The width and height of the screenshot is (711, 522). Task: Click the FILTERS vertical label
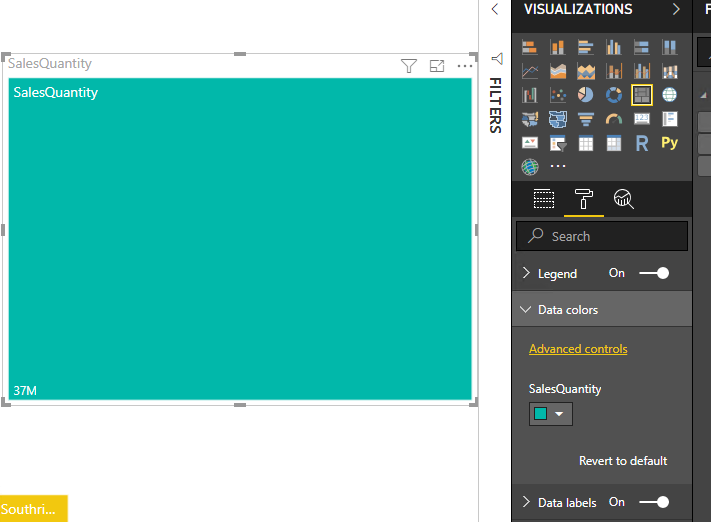[x=496, y=105]
